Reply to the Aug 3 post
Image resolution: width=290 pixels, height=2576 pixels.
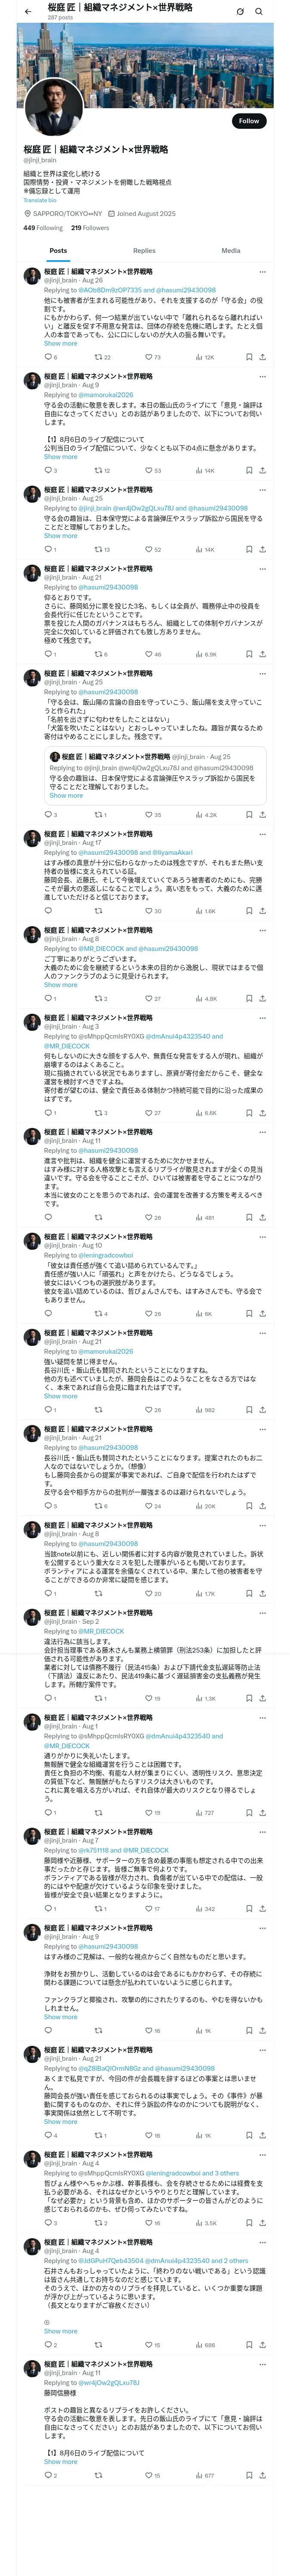[47, 1112]
